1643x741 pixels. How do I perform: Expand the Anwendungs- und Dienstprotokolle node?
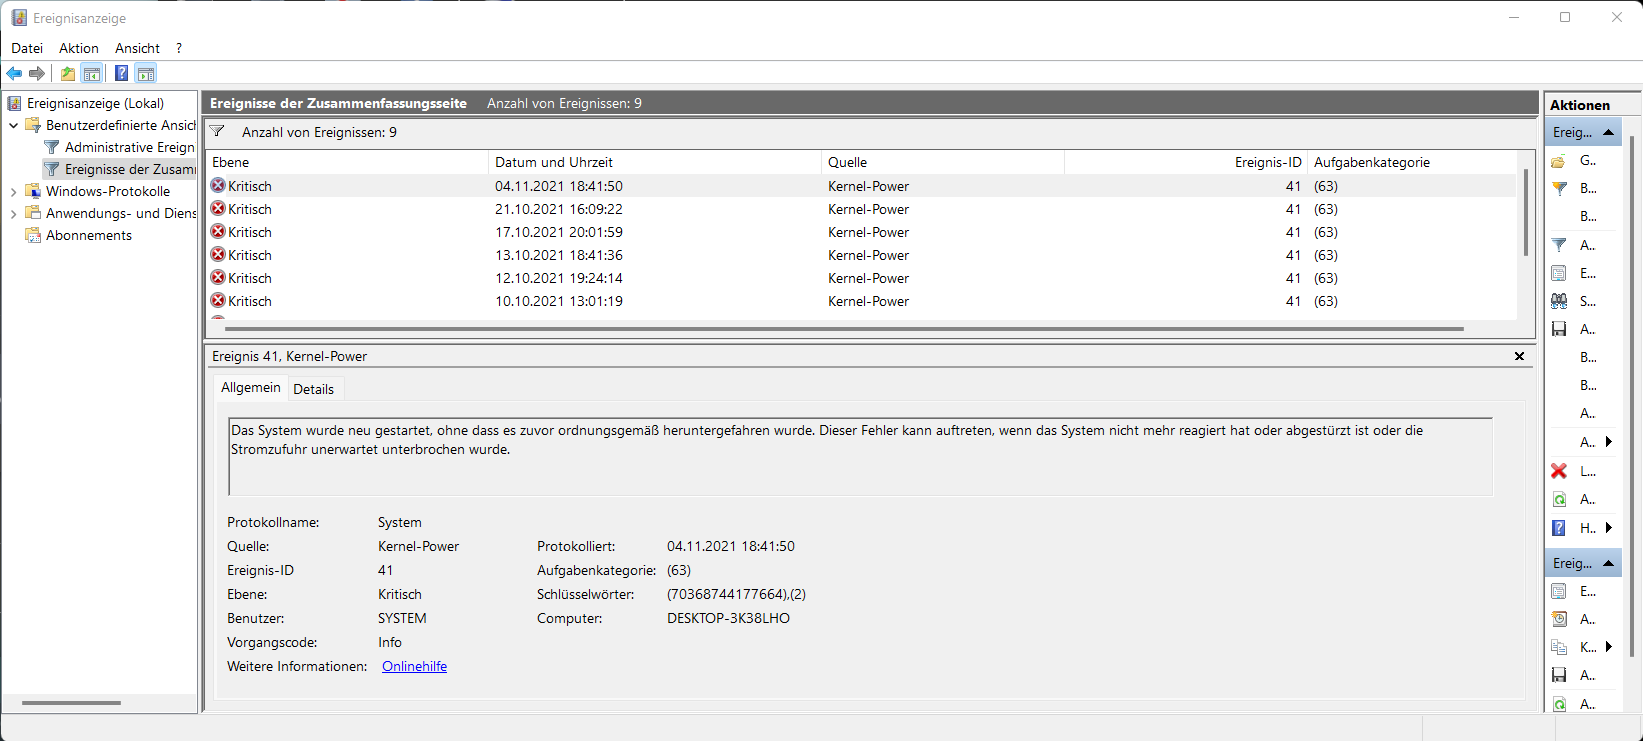(14, 213)
